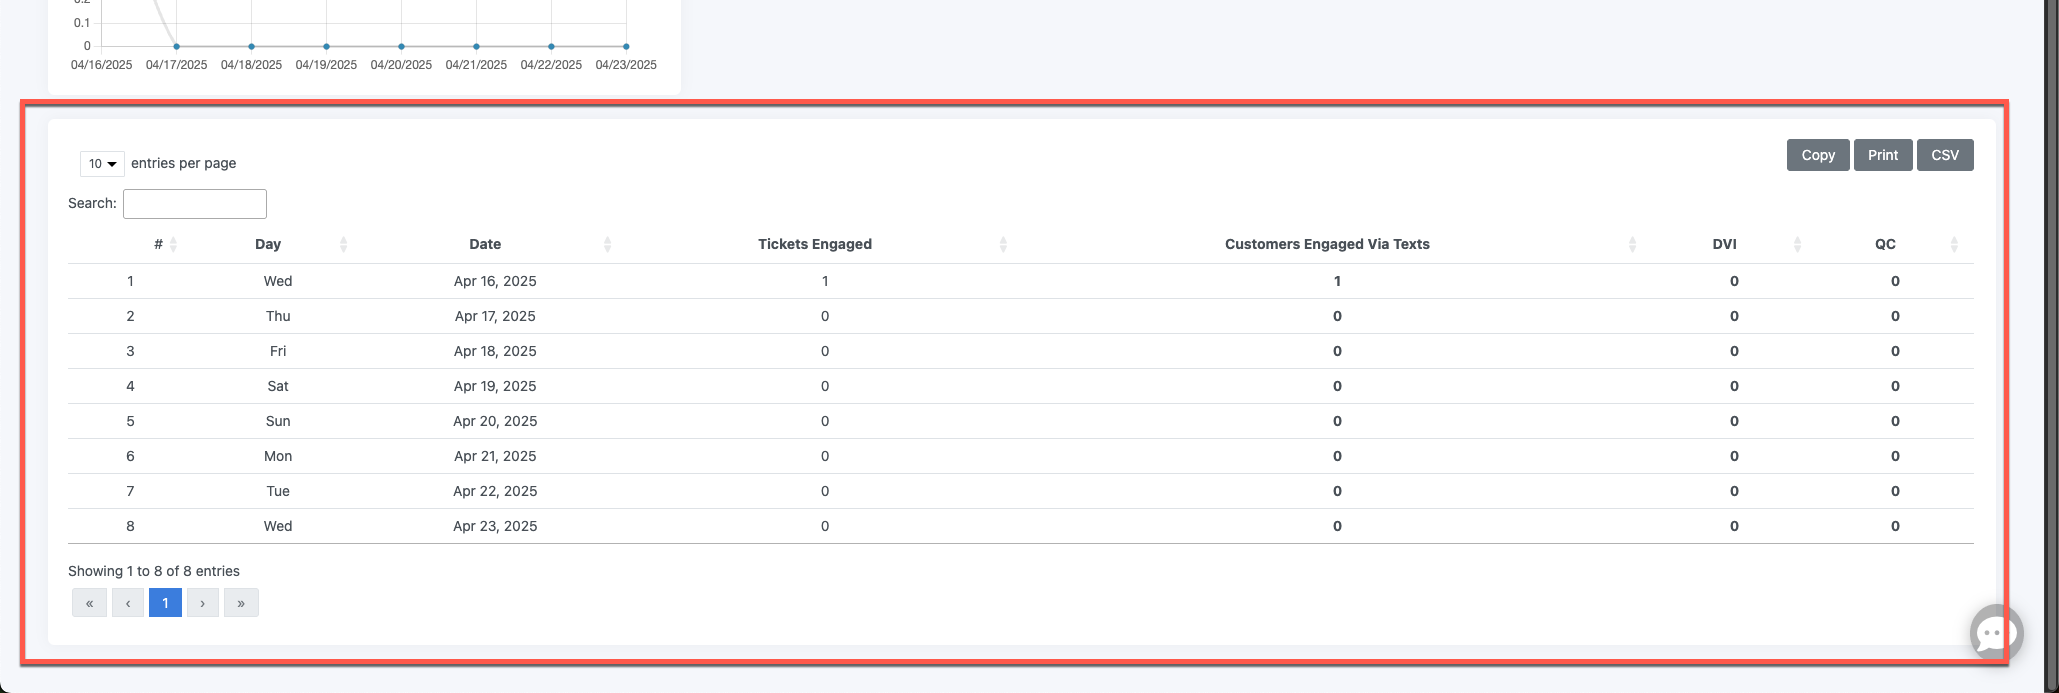
Task: Click the QC value for Apr 23
Action: point(1895,526)
